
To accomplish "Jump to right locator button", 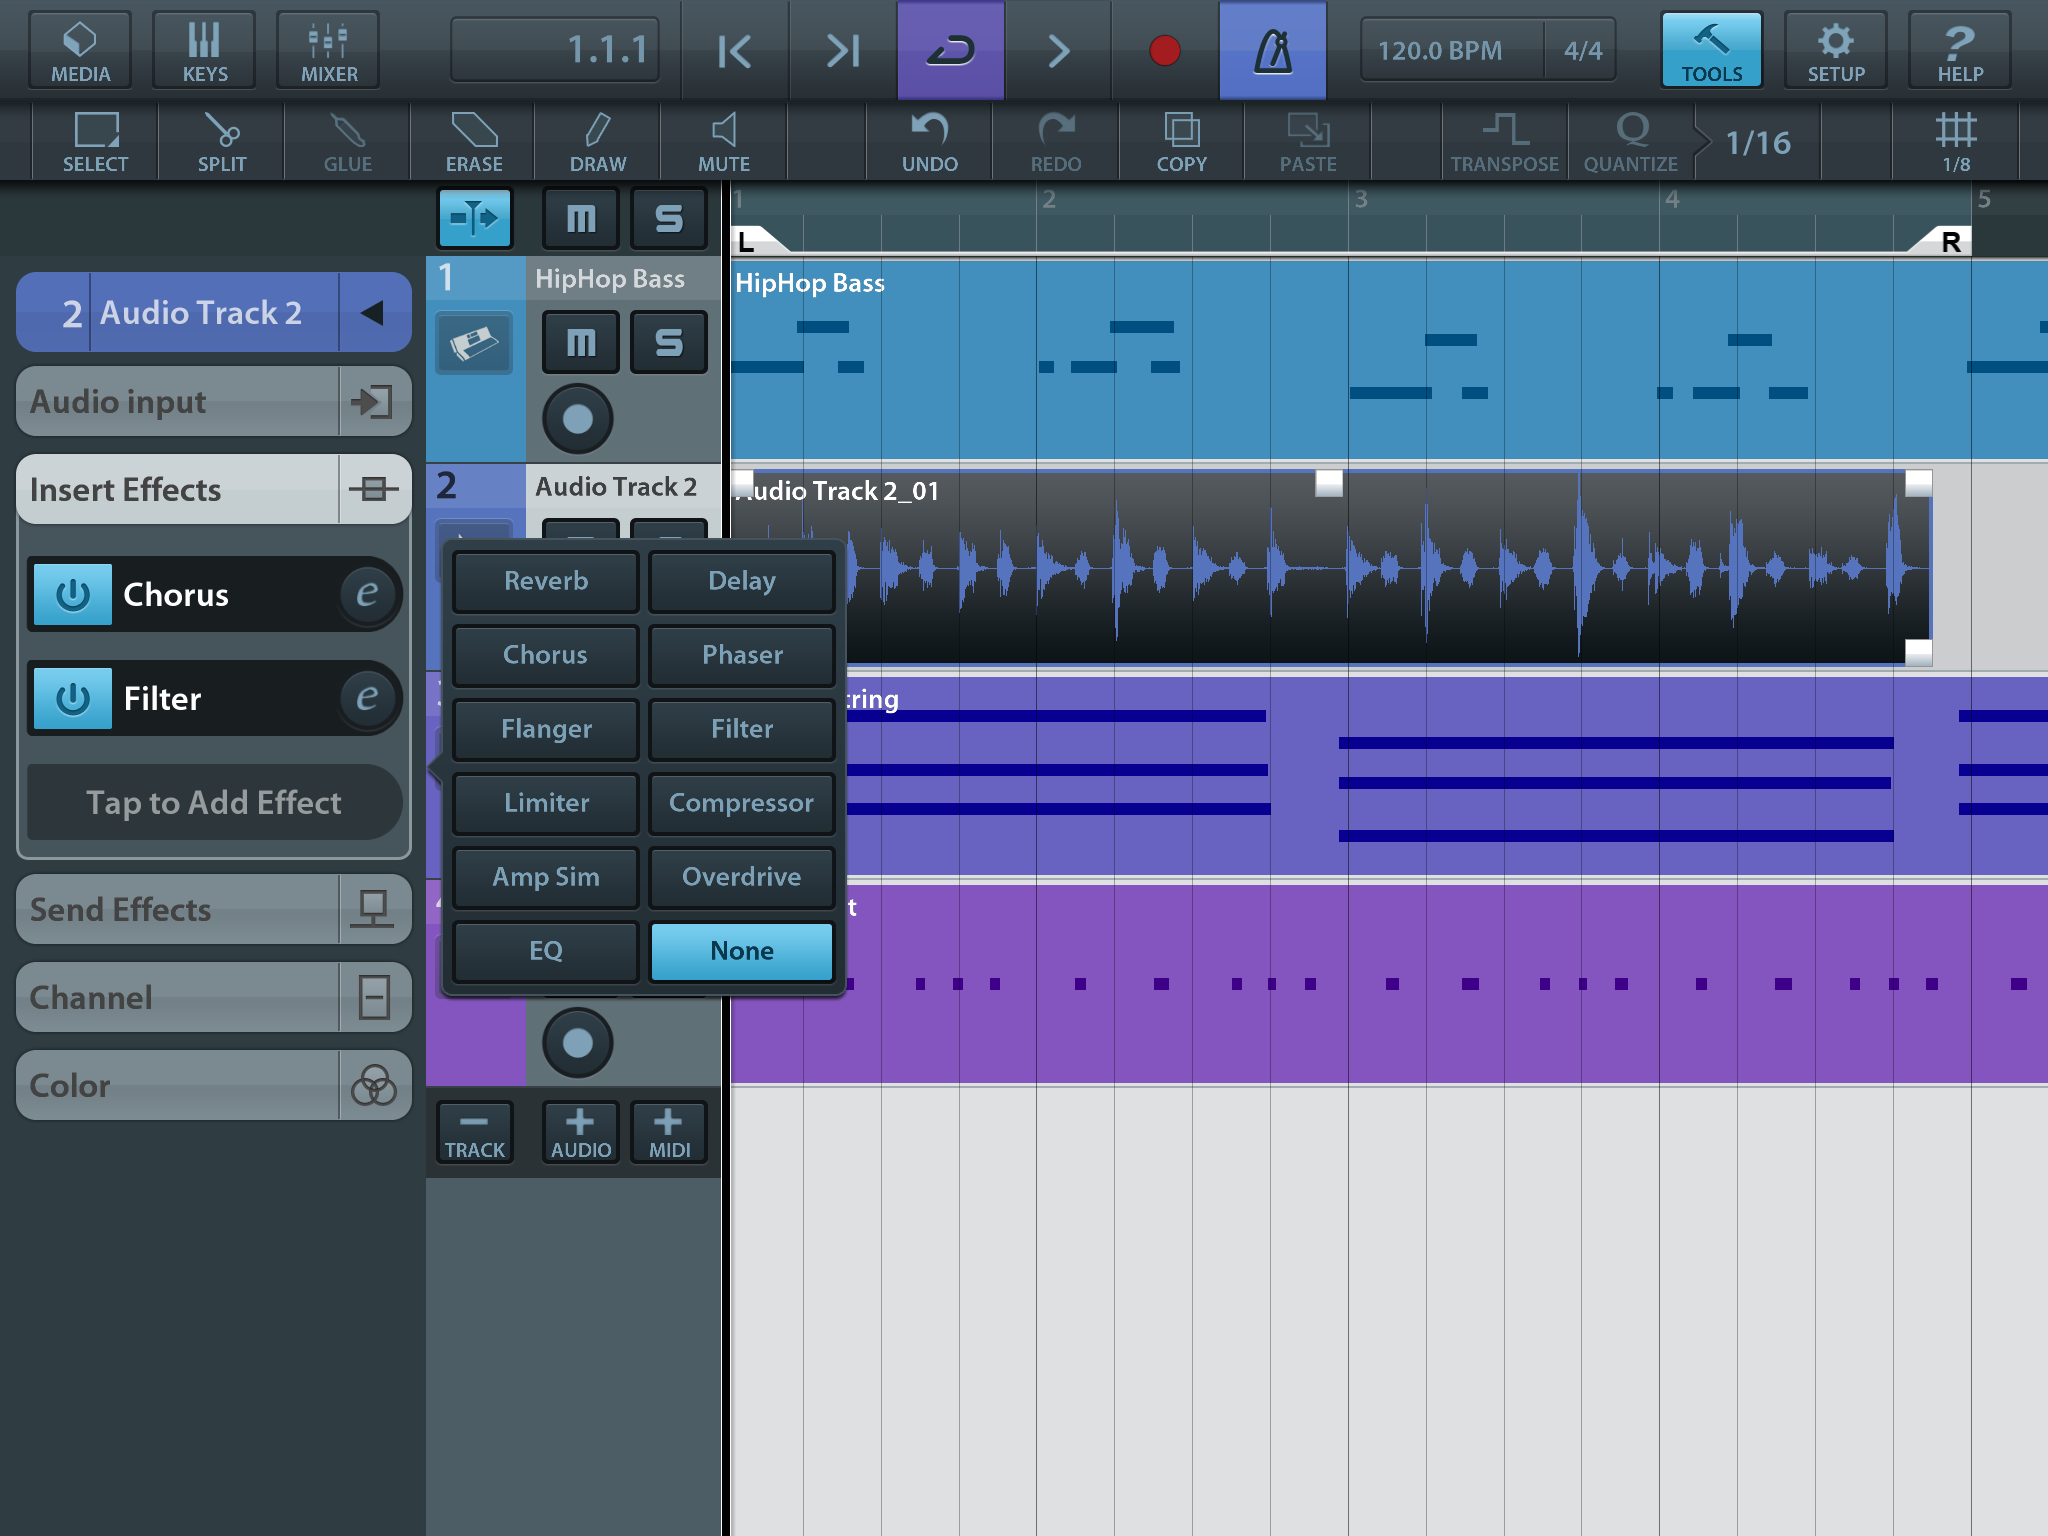I will [843, 50].
